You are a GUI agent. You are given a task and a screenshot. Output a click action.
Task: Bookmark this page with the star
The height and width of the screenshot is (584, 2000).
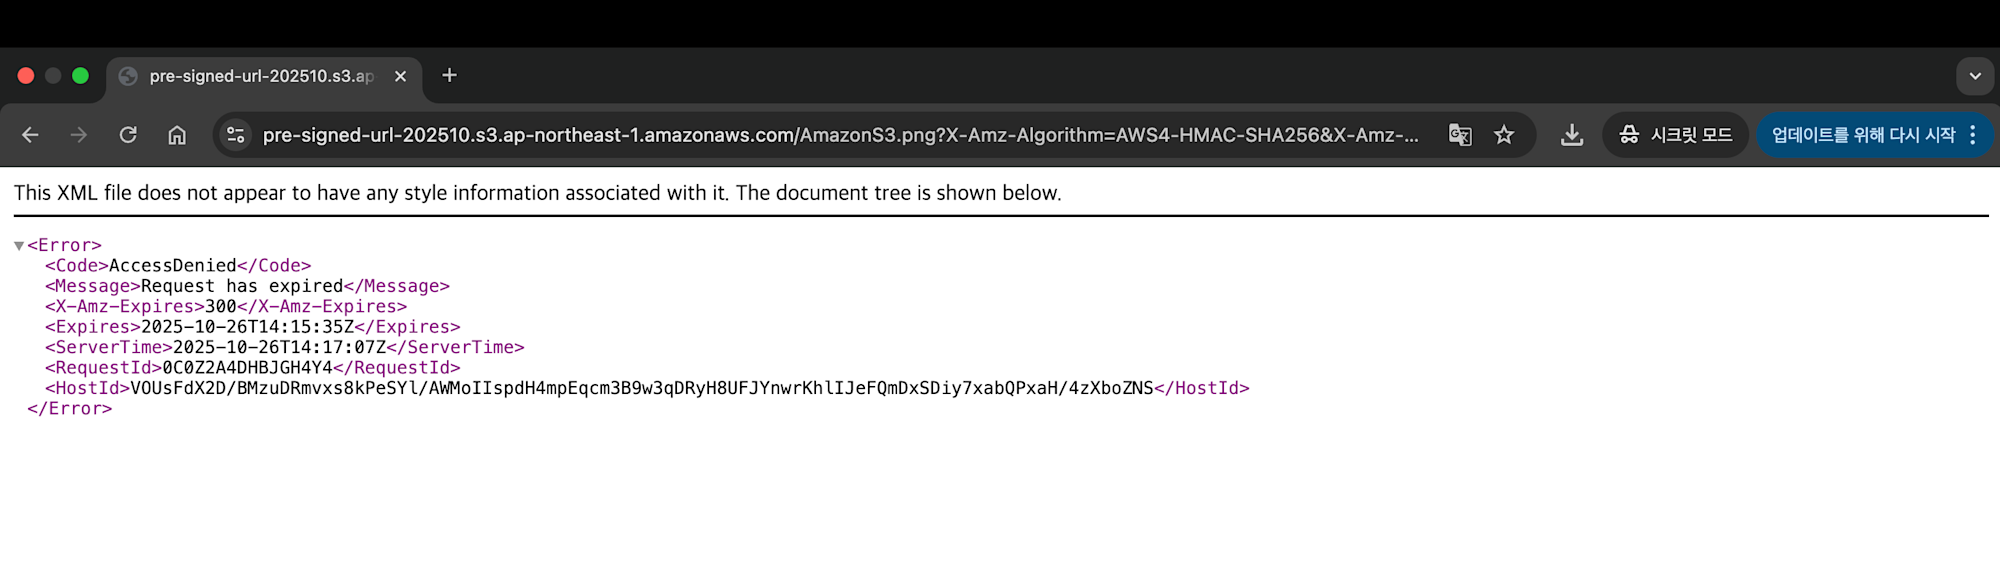point(1504,135)
